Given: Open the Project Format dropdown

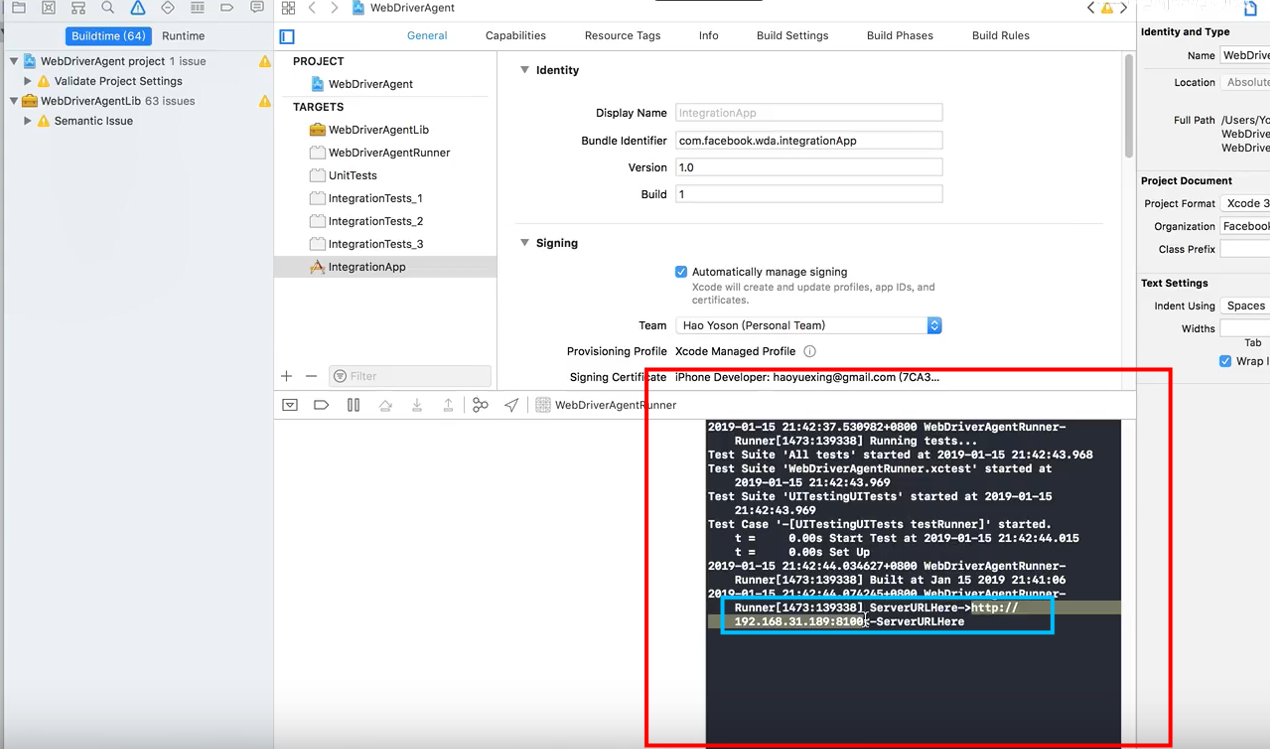Looking at the screenshot, I should 1246,203.
